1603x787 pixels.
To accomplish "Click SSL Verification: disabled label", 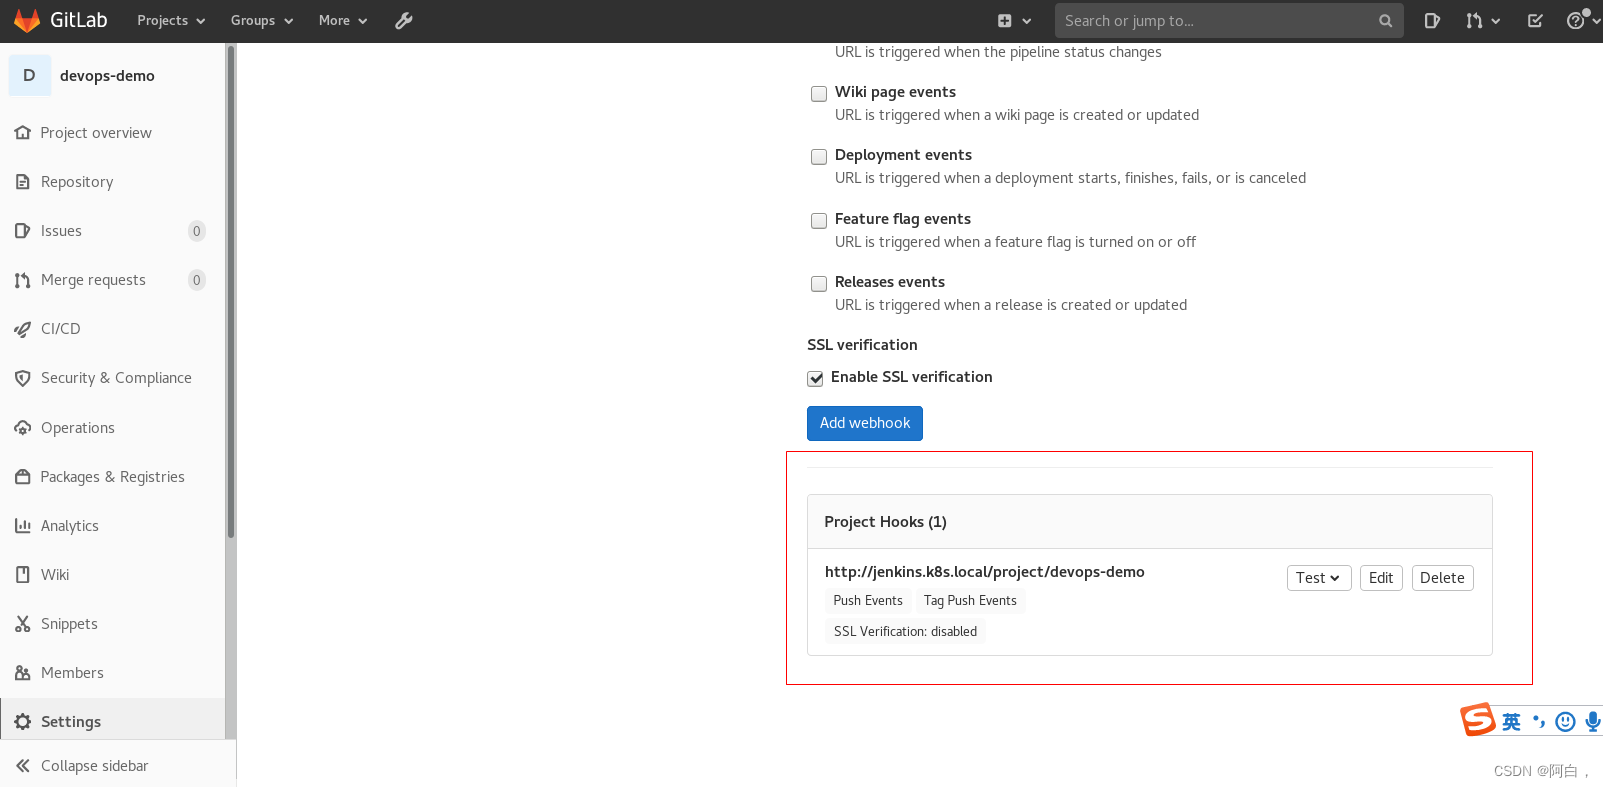I will coord(905,632).
